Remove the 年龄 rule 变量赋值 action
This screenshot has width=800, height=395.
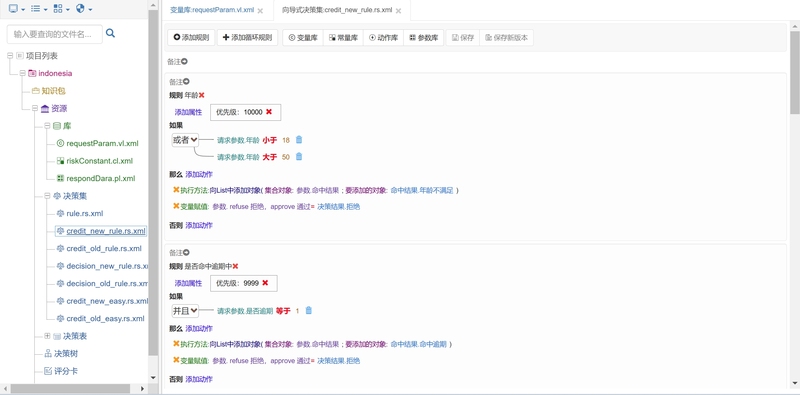[176, 206]
